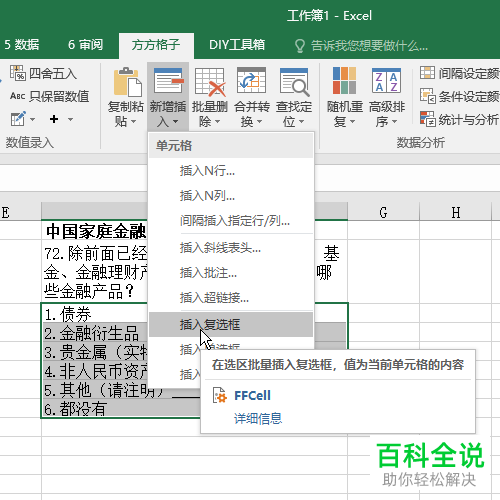Choose 插入批注... menu item
Viewport: 500px width, 500px height.
231,273
